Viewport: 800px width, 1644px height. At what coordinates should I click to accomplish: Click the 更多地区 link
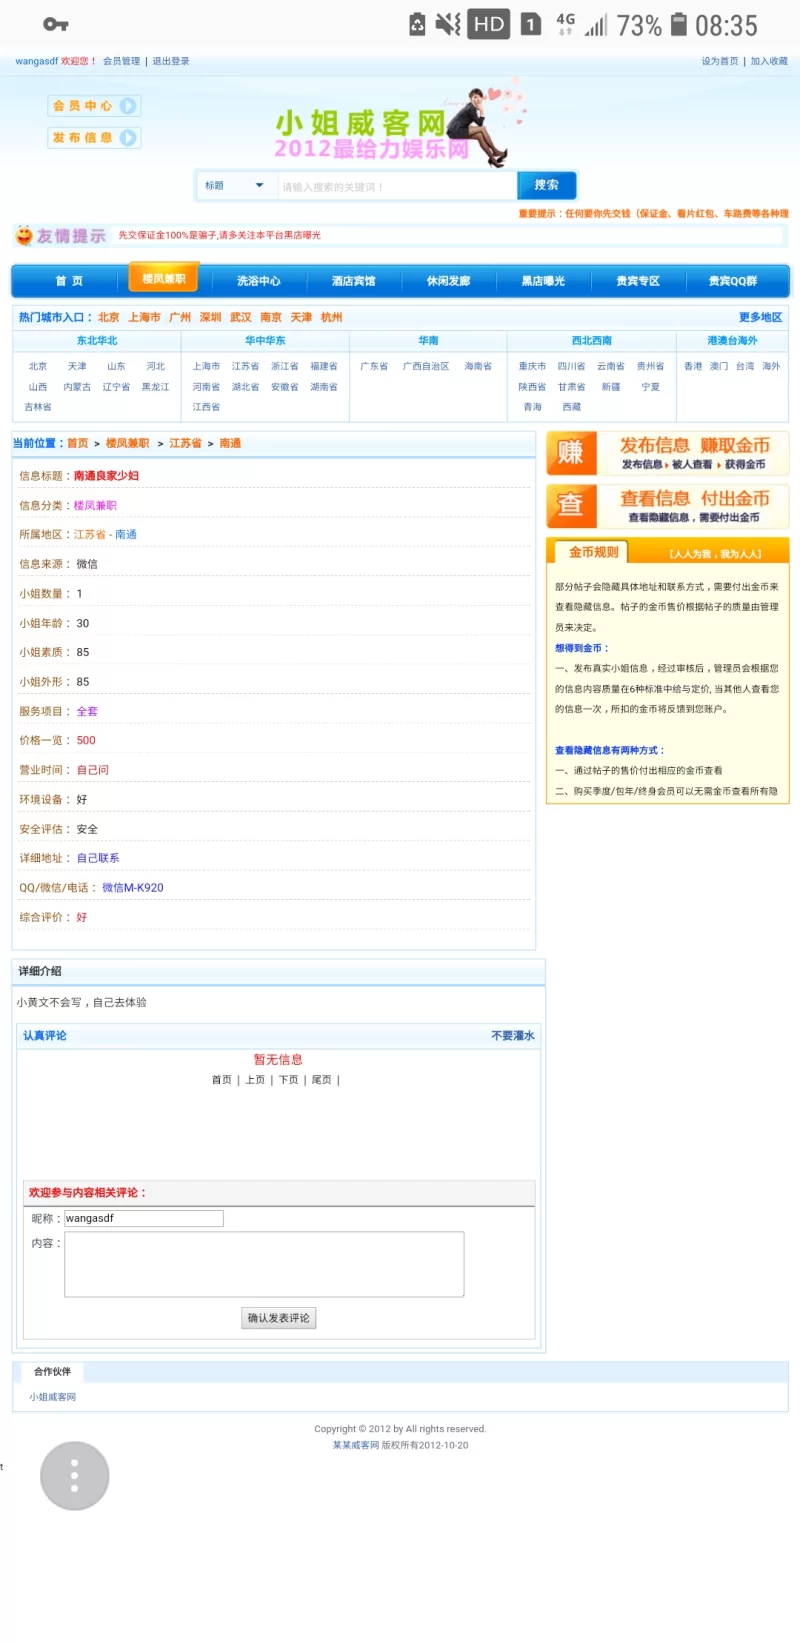760,317
